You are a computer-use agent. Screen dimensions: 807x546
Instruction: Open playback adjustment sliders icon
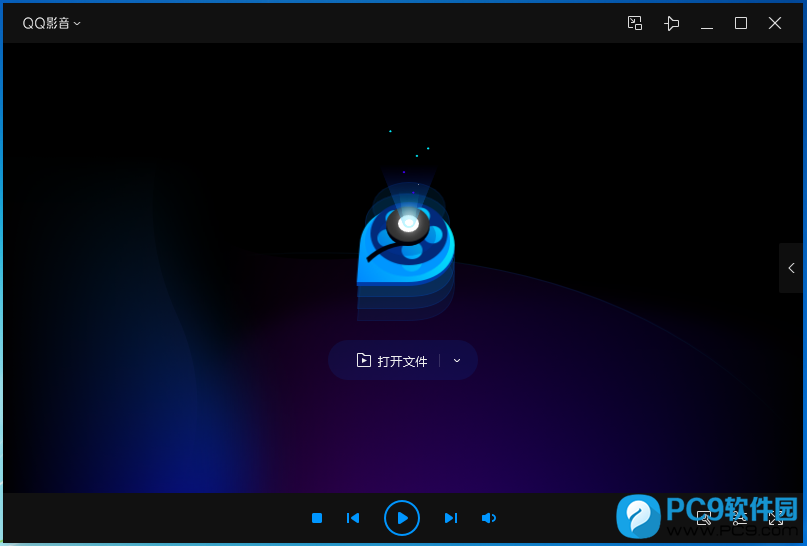click(x=740, y=518)
